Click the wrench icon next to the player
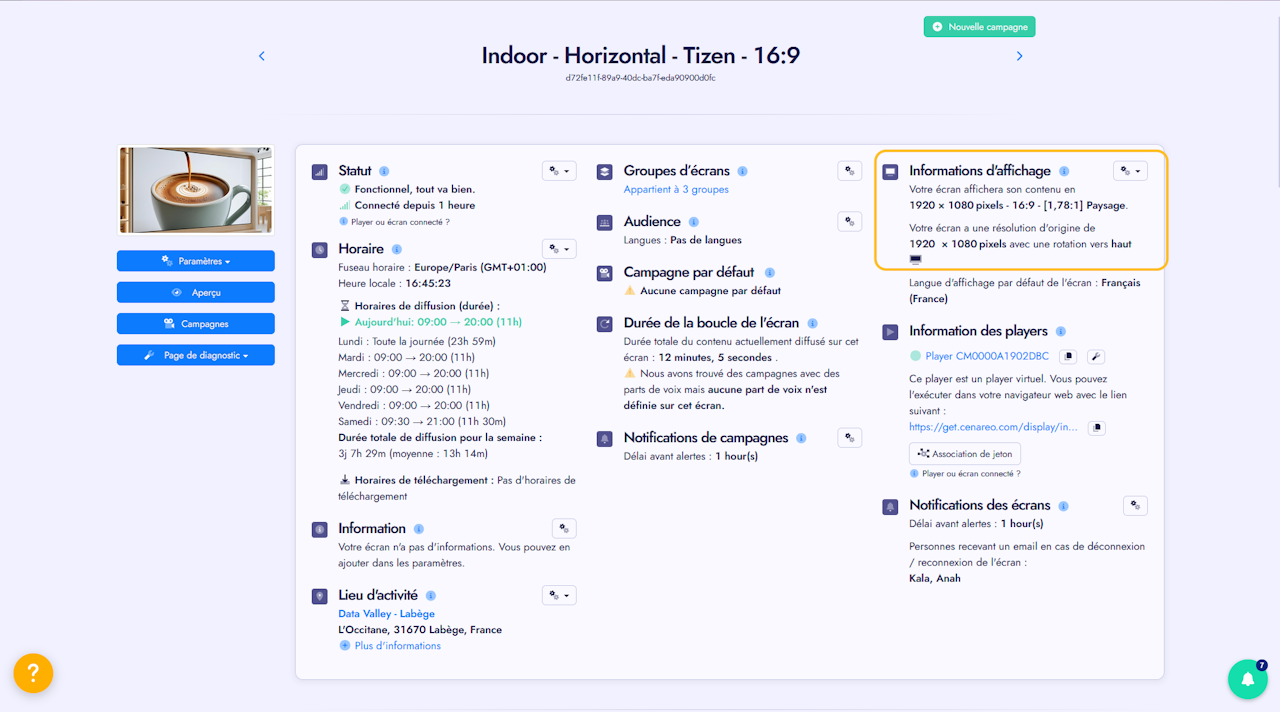 (1096, 356)
